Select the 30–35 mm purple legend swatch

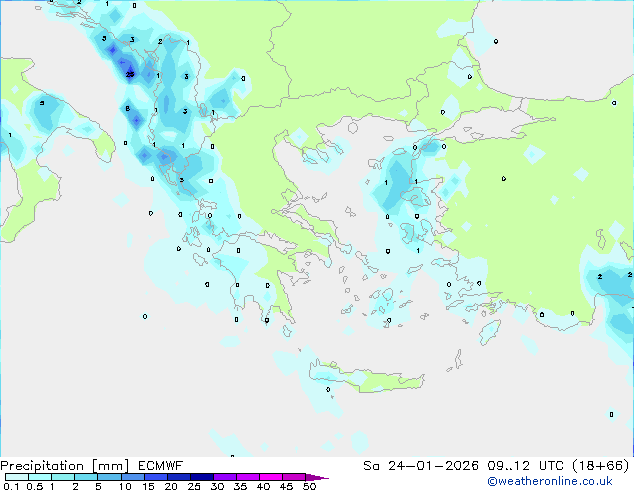tap(224, 477)
